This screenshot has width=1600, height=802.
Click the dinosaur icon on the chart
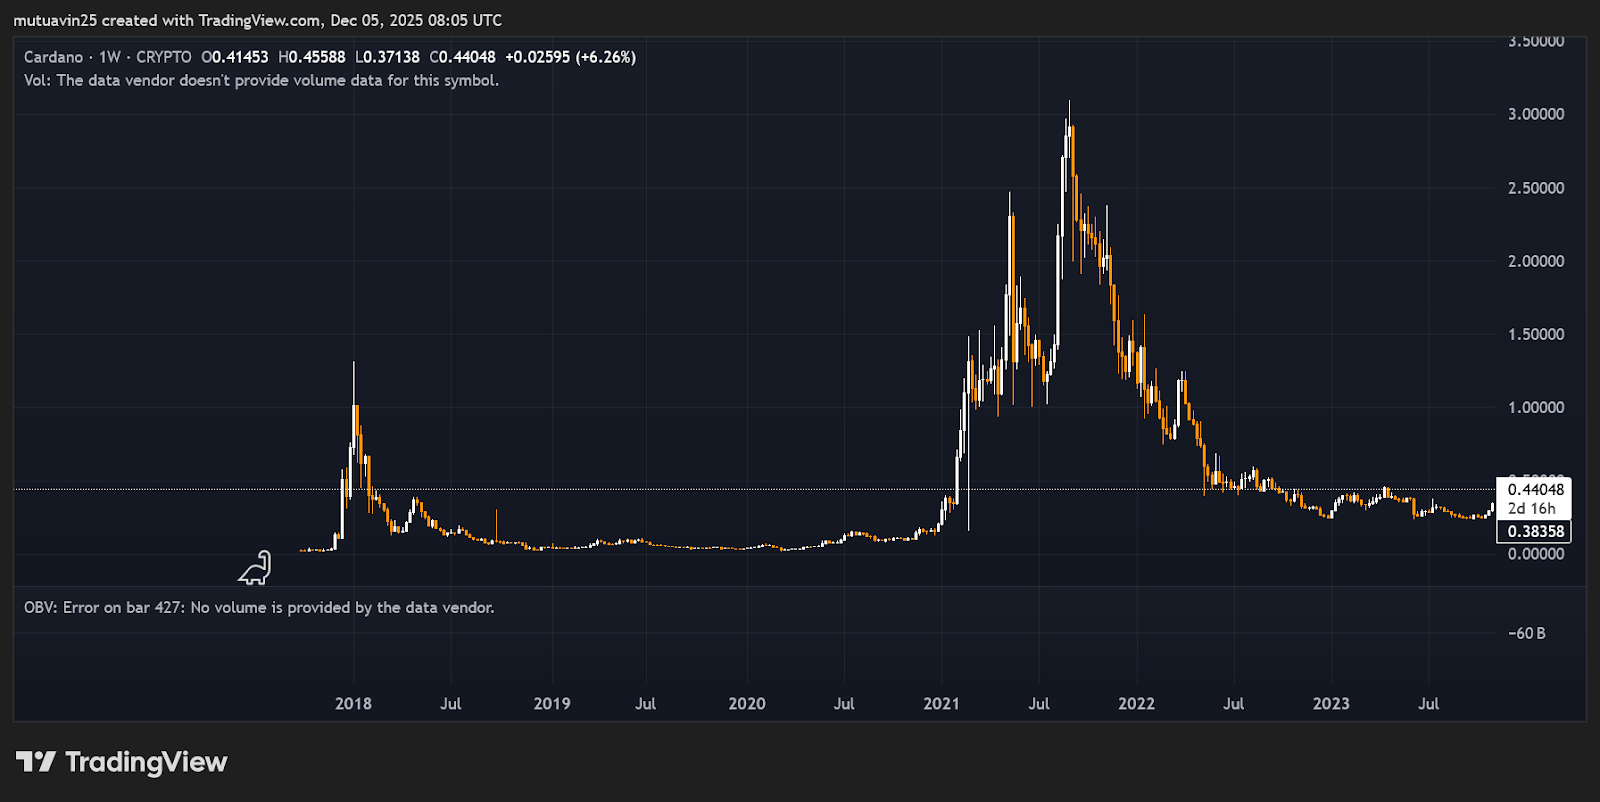click(255, 568)
